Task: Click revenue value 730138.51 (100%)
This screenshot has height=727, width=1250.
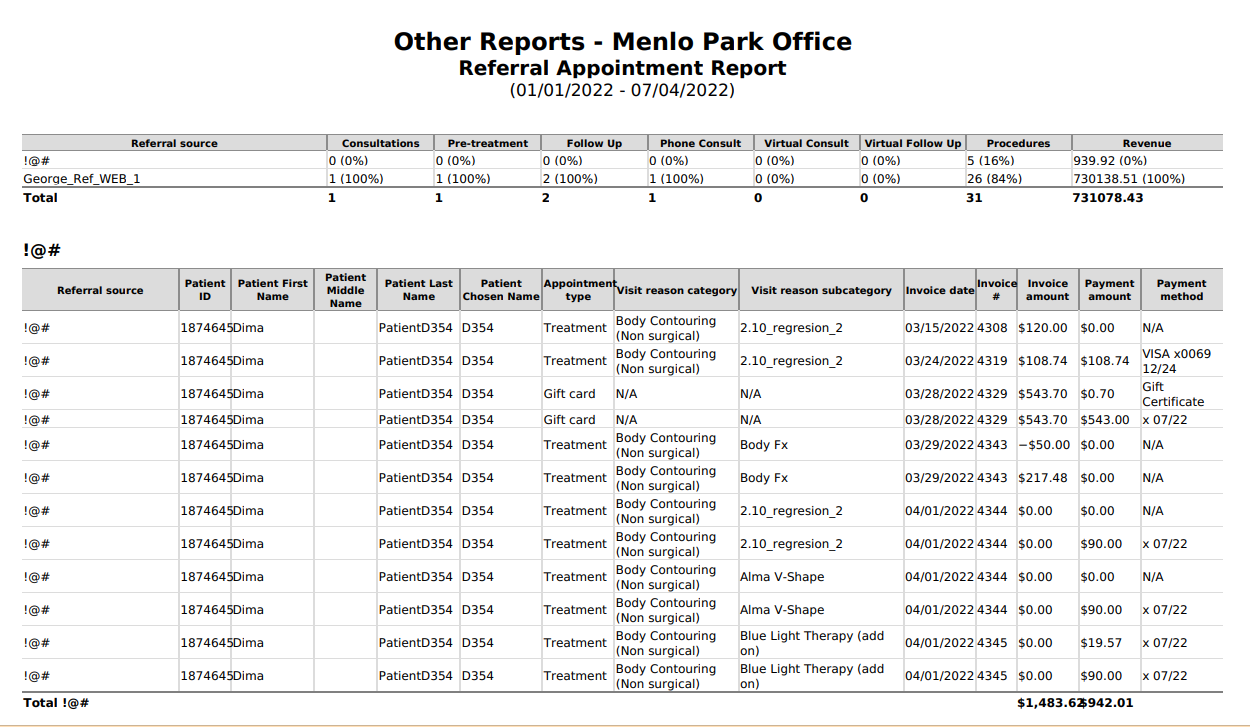Action: click(1129, 179)
